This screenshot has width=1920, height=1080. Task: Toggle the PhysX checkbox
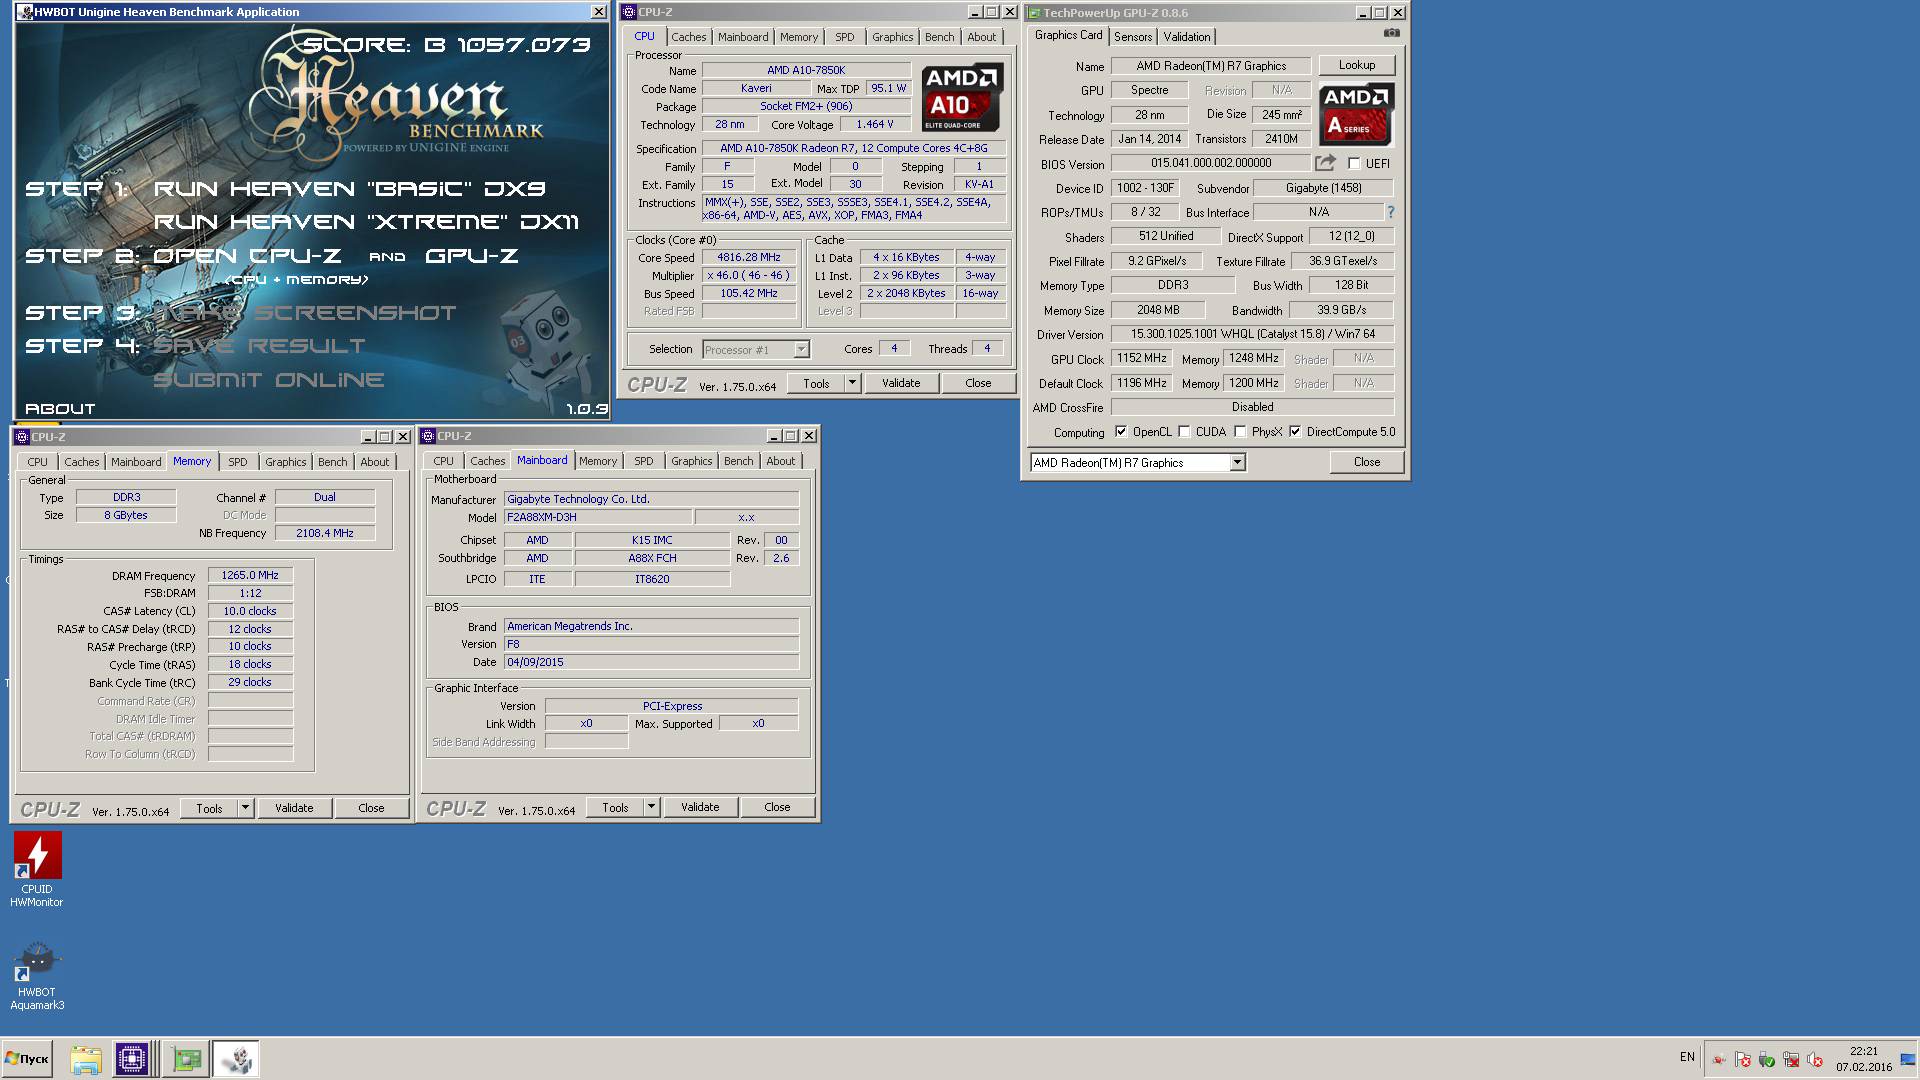[1240, 432]
